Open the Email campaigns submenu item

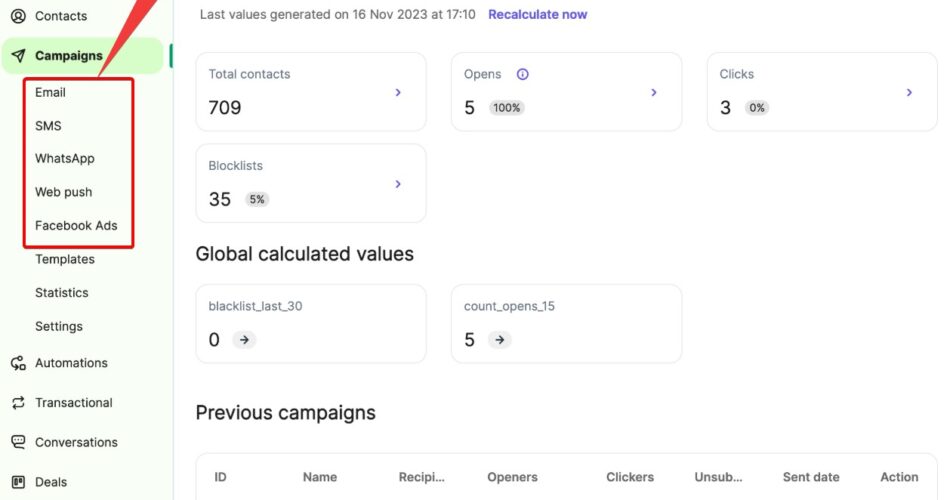click(50, 92)
